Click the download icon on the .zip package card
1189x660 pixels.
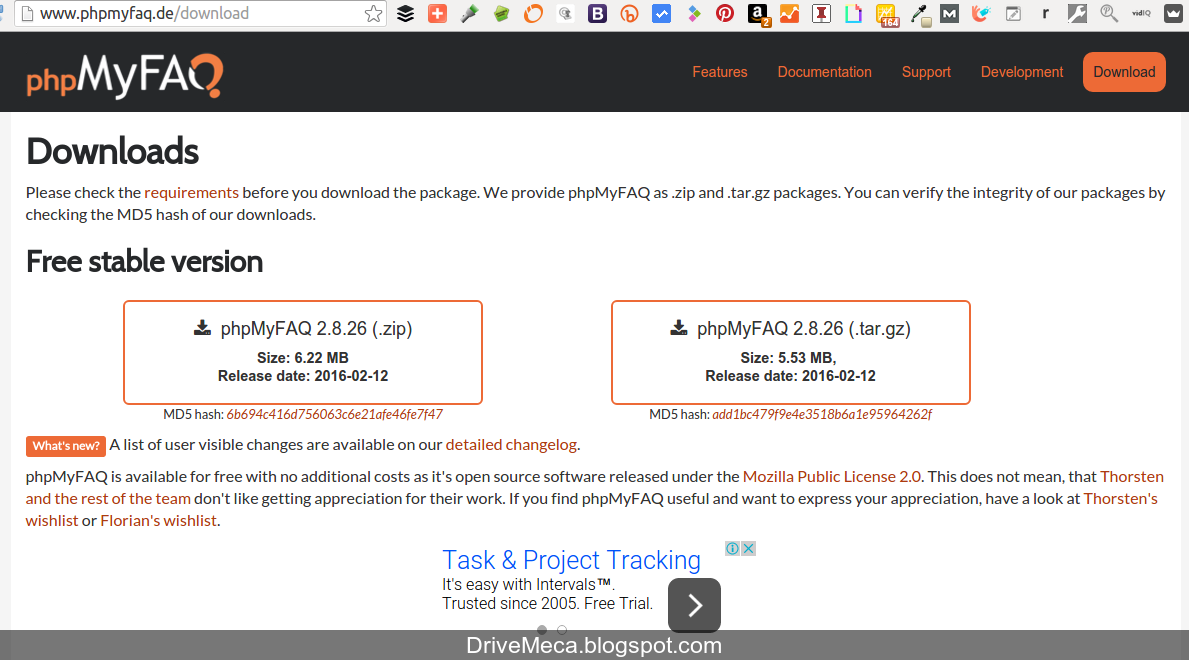(204, 327)
